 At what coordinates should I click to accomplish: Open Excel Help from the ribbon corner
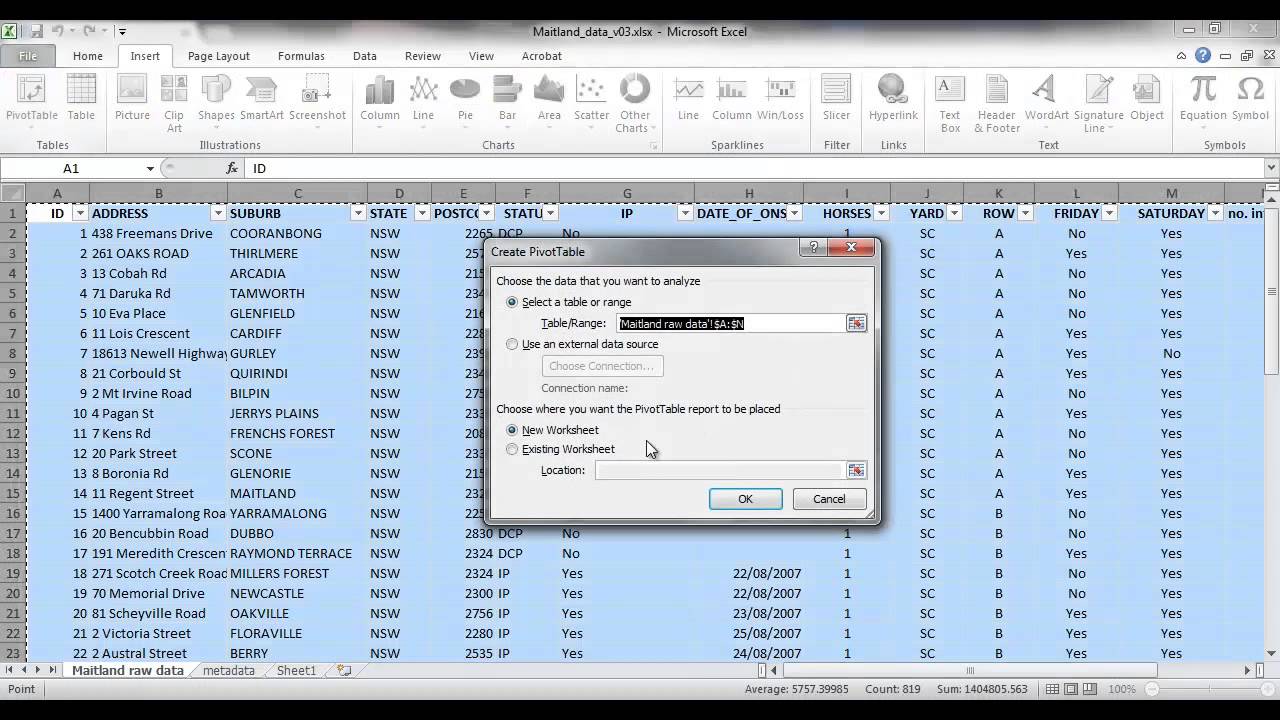[x=1203, y=56]
